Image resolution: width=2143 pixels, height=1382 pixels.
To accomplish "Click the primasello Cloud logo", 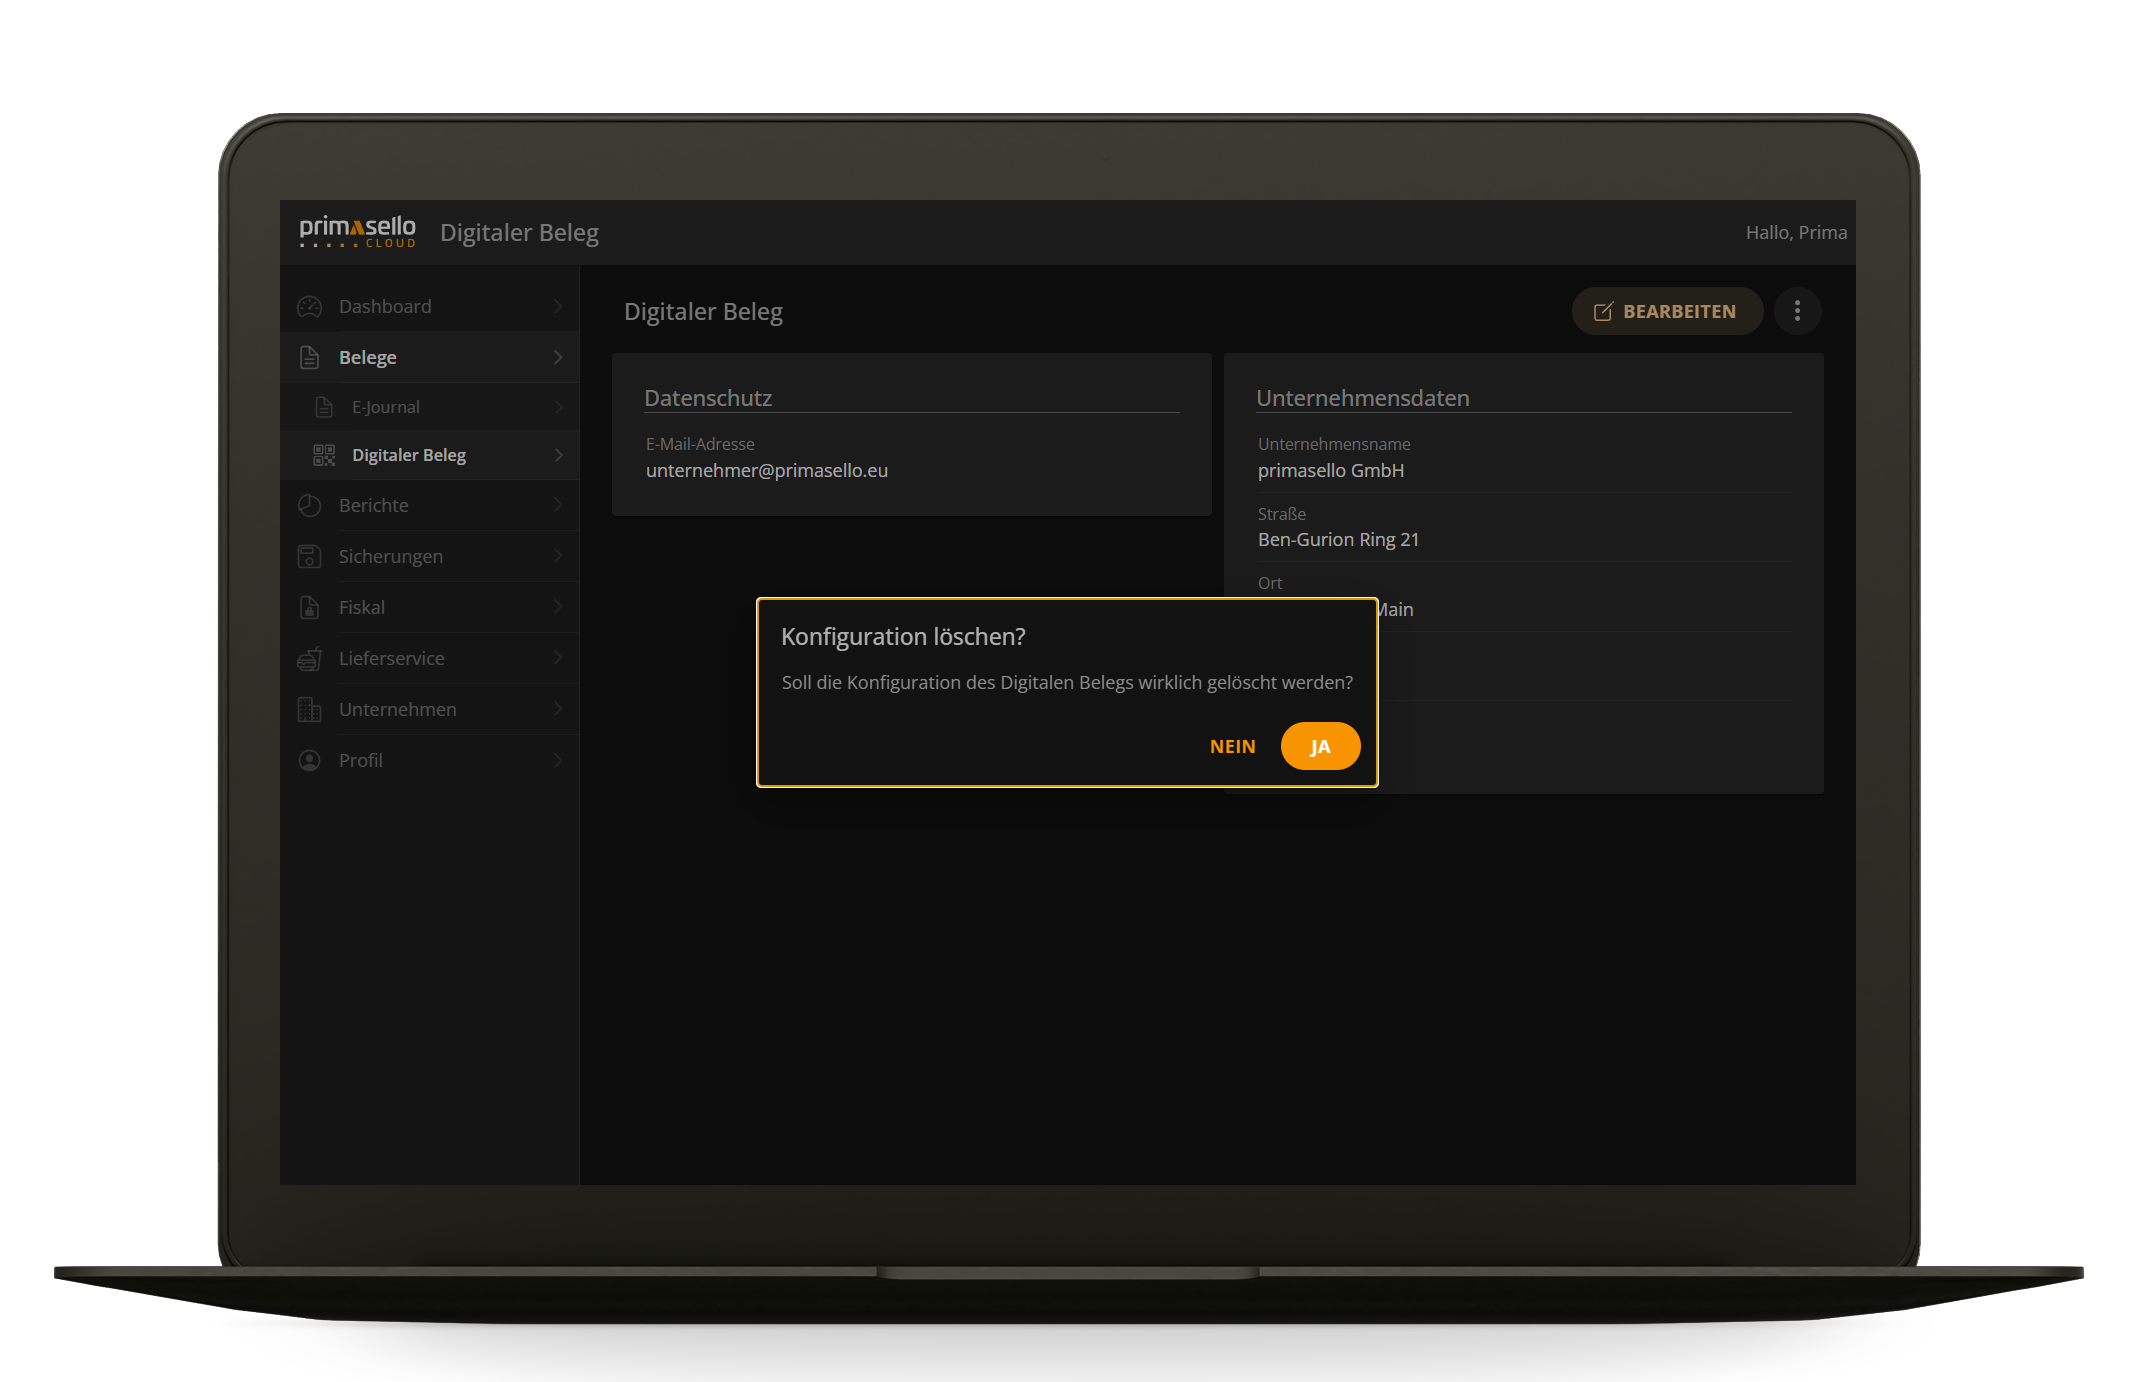I will [358, 231].
